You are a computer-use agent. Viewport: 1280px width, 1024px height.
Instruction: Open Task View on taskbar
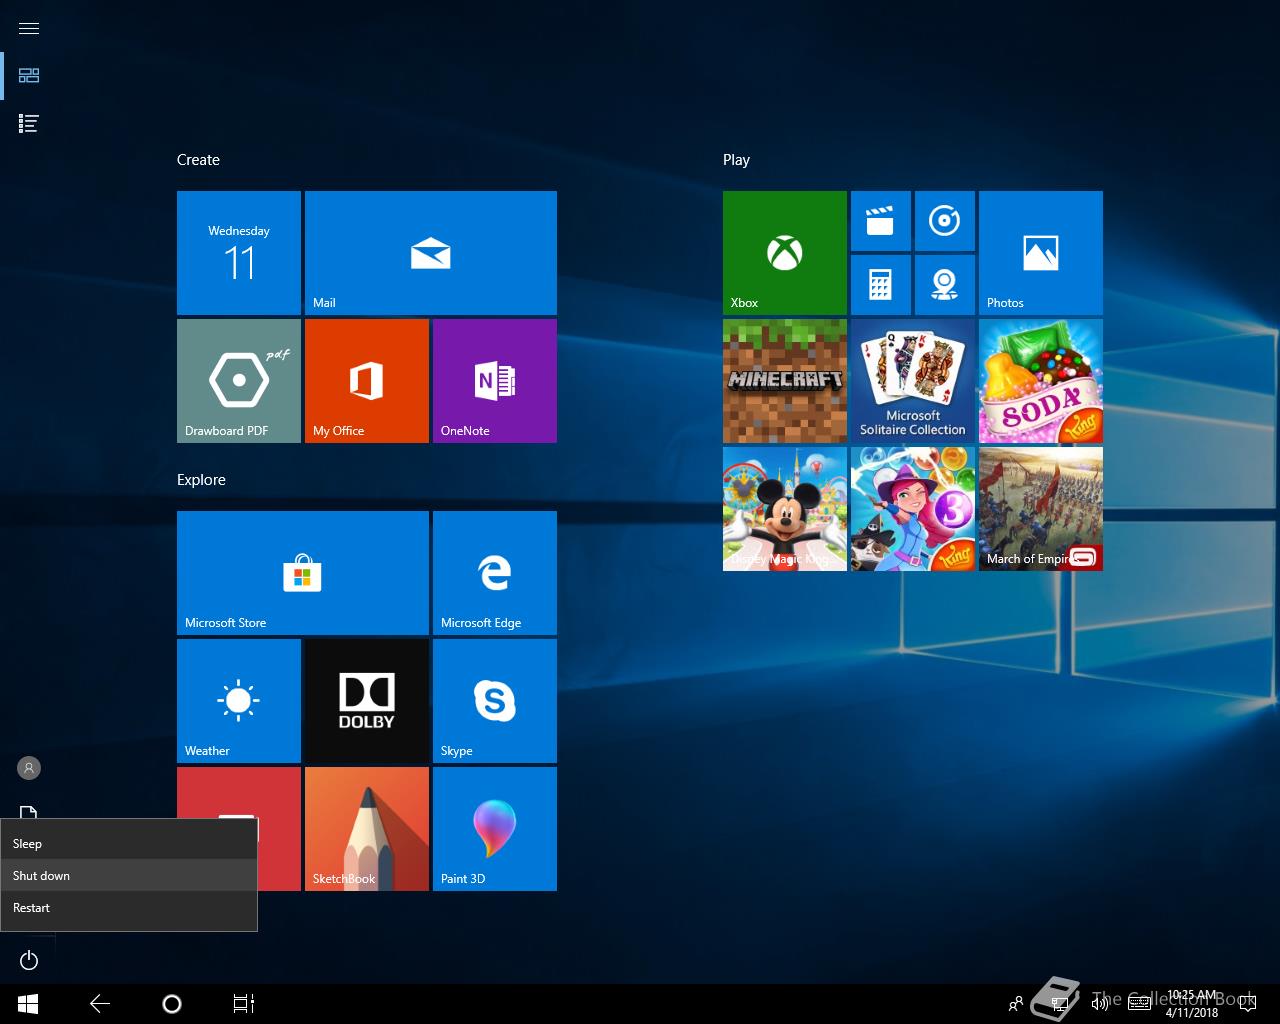coord(244,1004)
